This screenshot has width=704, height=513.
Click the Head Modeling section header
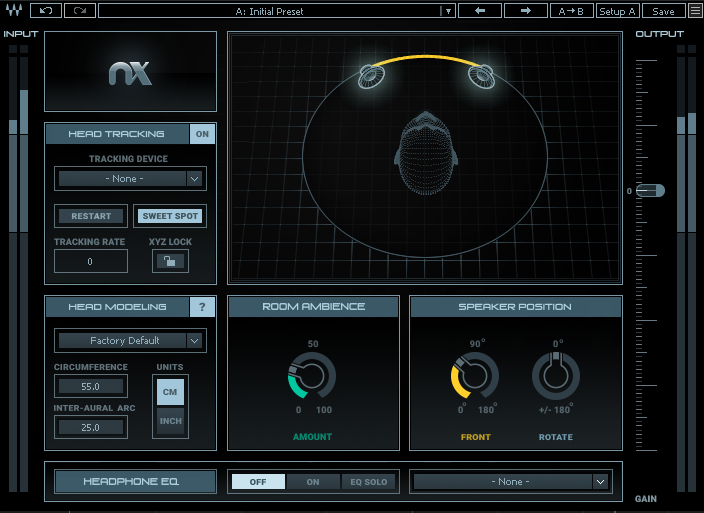[117, 307]
